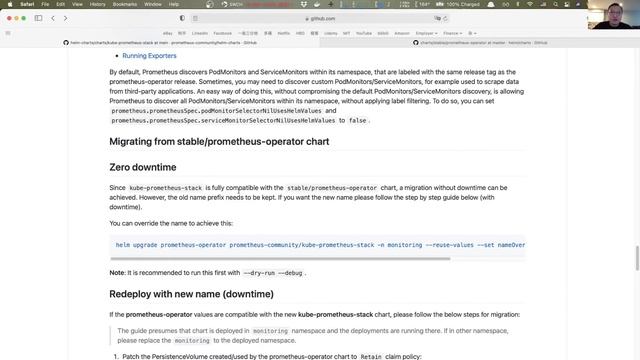Reload the page with the refresh icon
Viewport: 640px width, 360px height.
pos(445,18)
